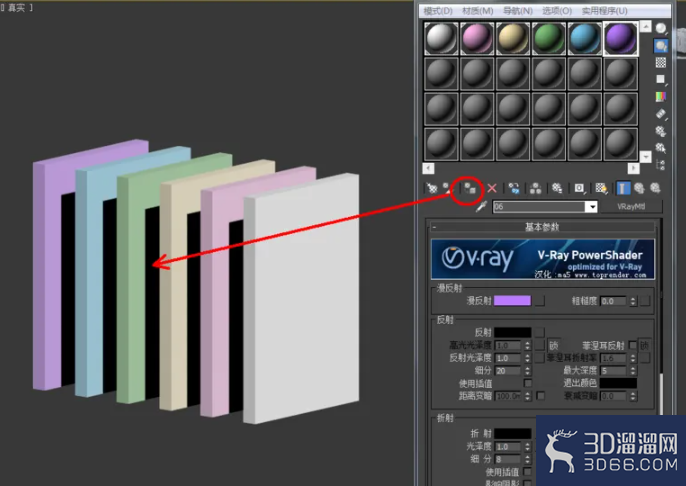Click the 反射光泽度 spinner arrows
Image resolution: width=686 pixels, height=486 pixels.
tap(528, 358)
